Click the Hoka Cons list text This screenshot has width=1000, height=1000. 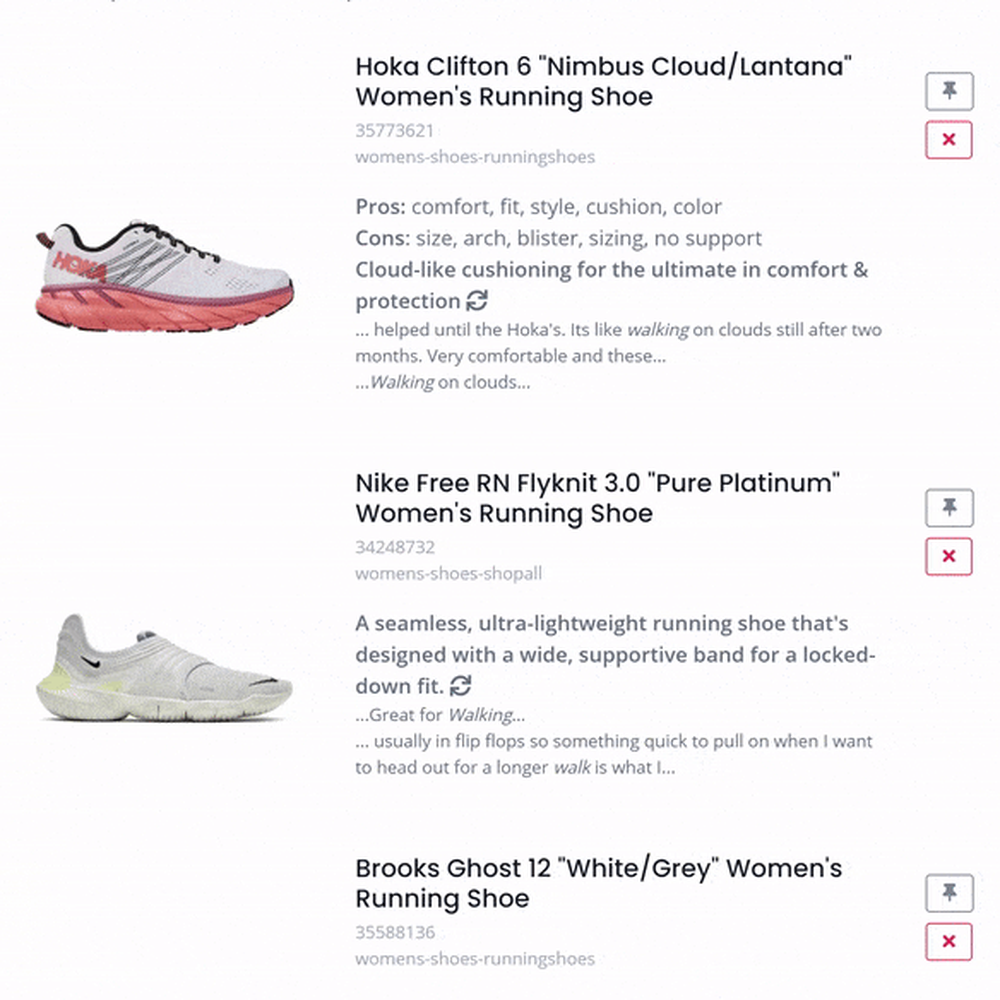click(559, 238)
